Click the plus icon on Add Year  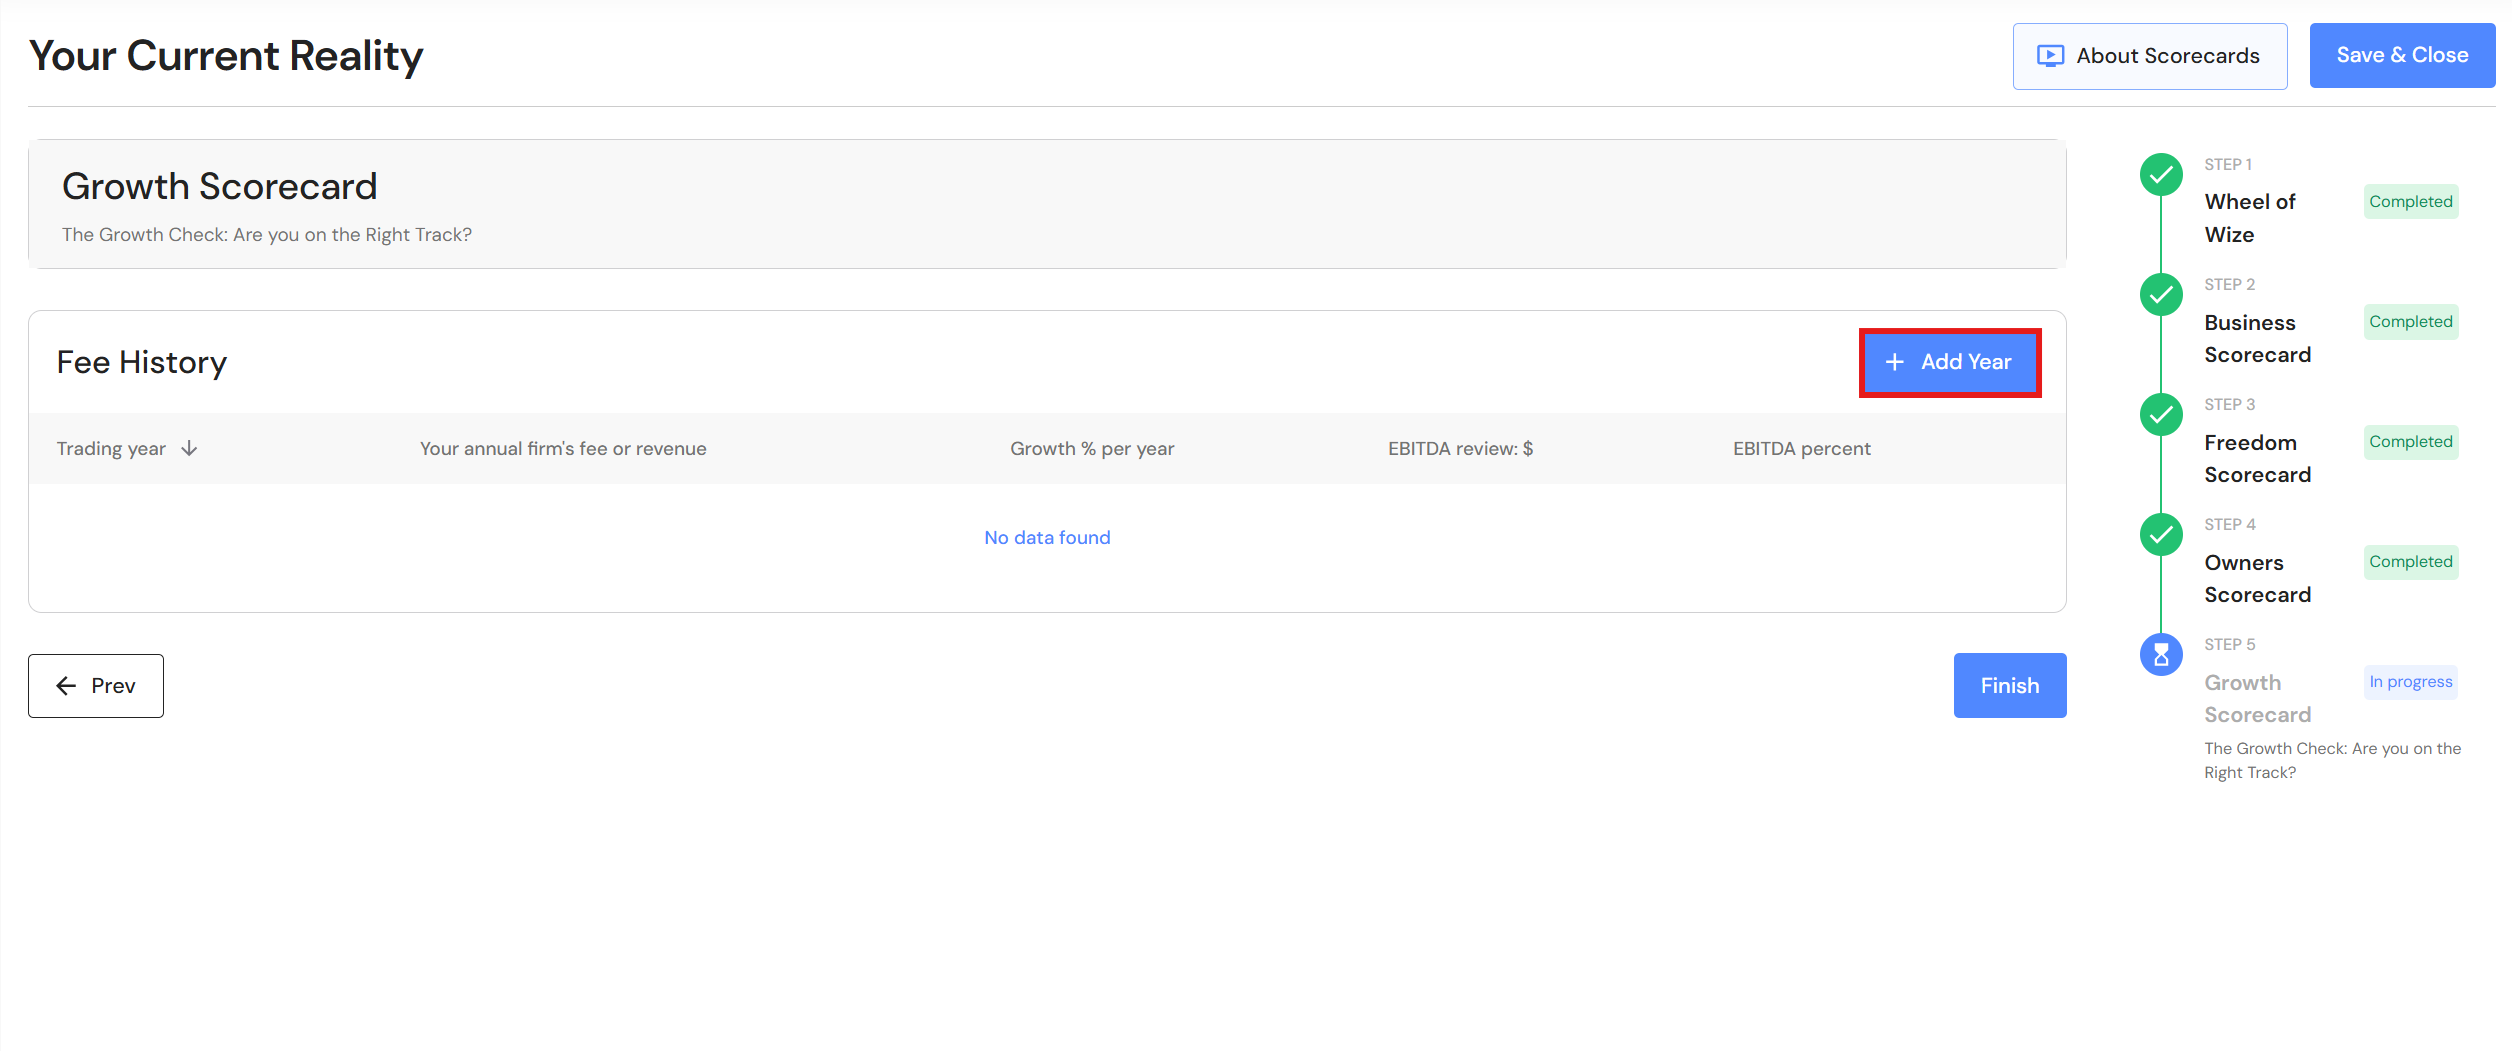(x=1894, y=362)
